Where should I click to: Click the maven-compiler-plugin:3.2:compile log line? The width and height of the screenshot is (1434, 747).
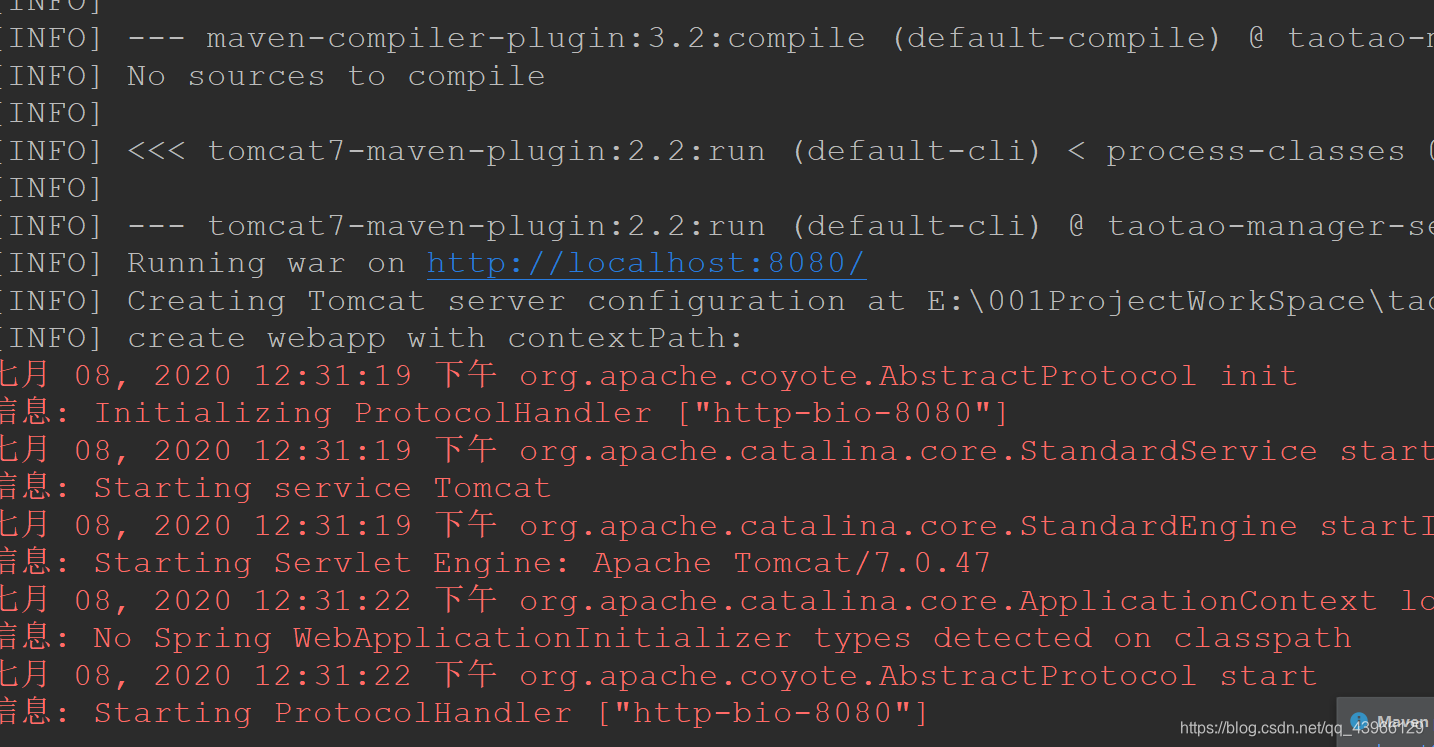tap(717, 39)
